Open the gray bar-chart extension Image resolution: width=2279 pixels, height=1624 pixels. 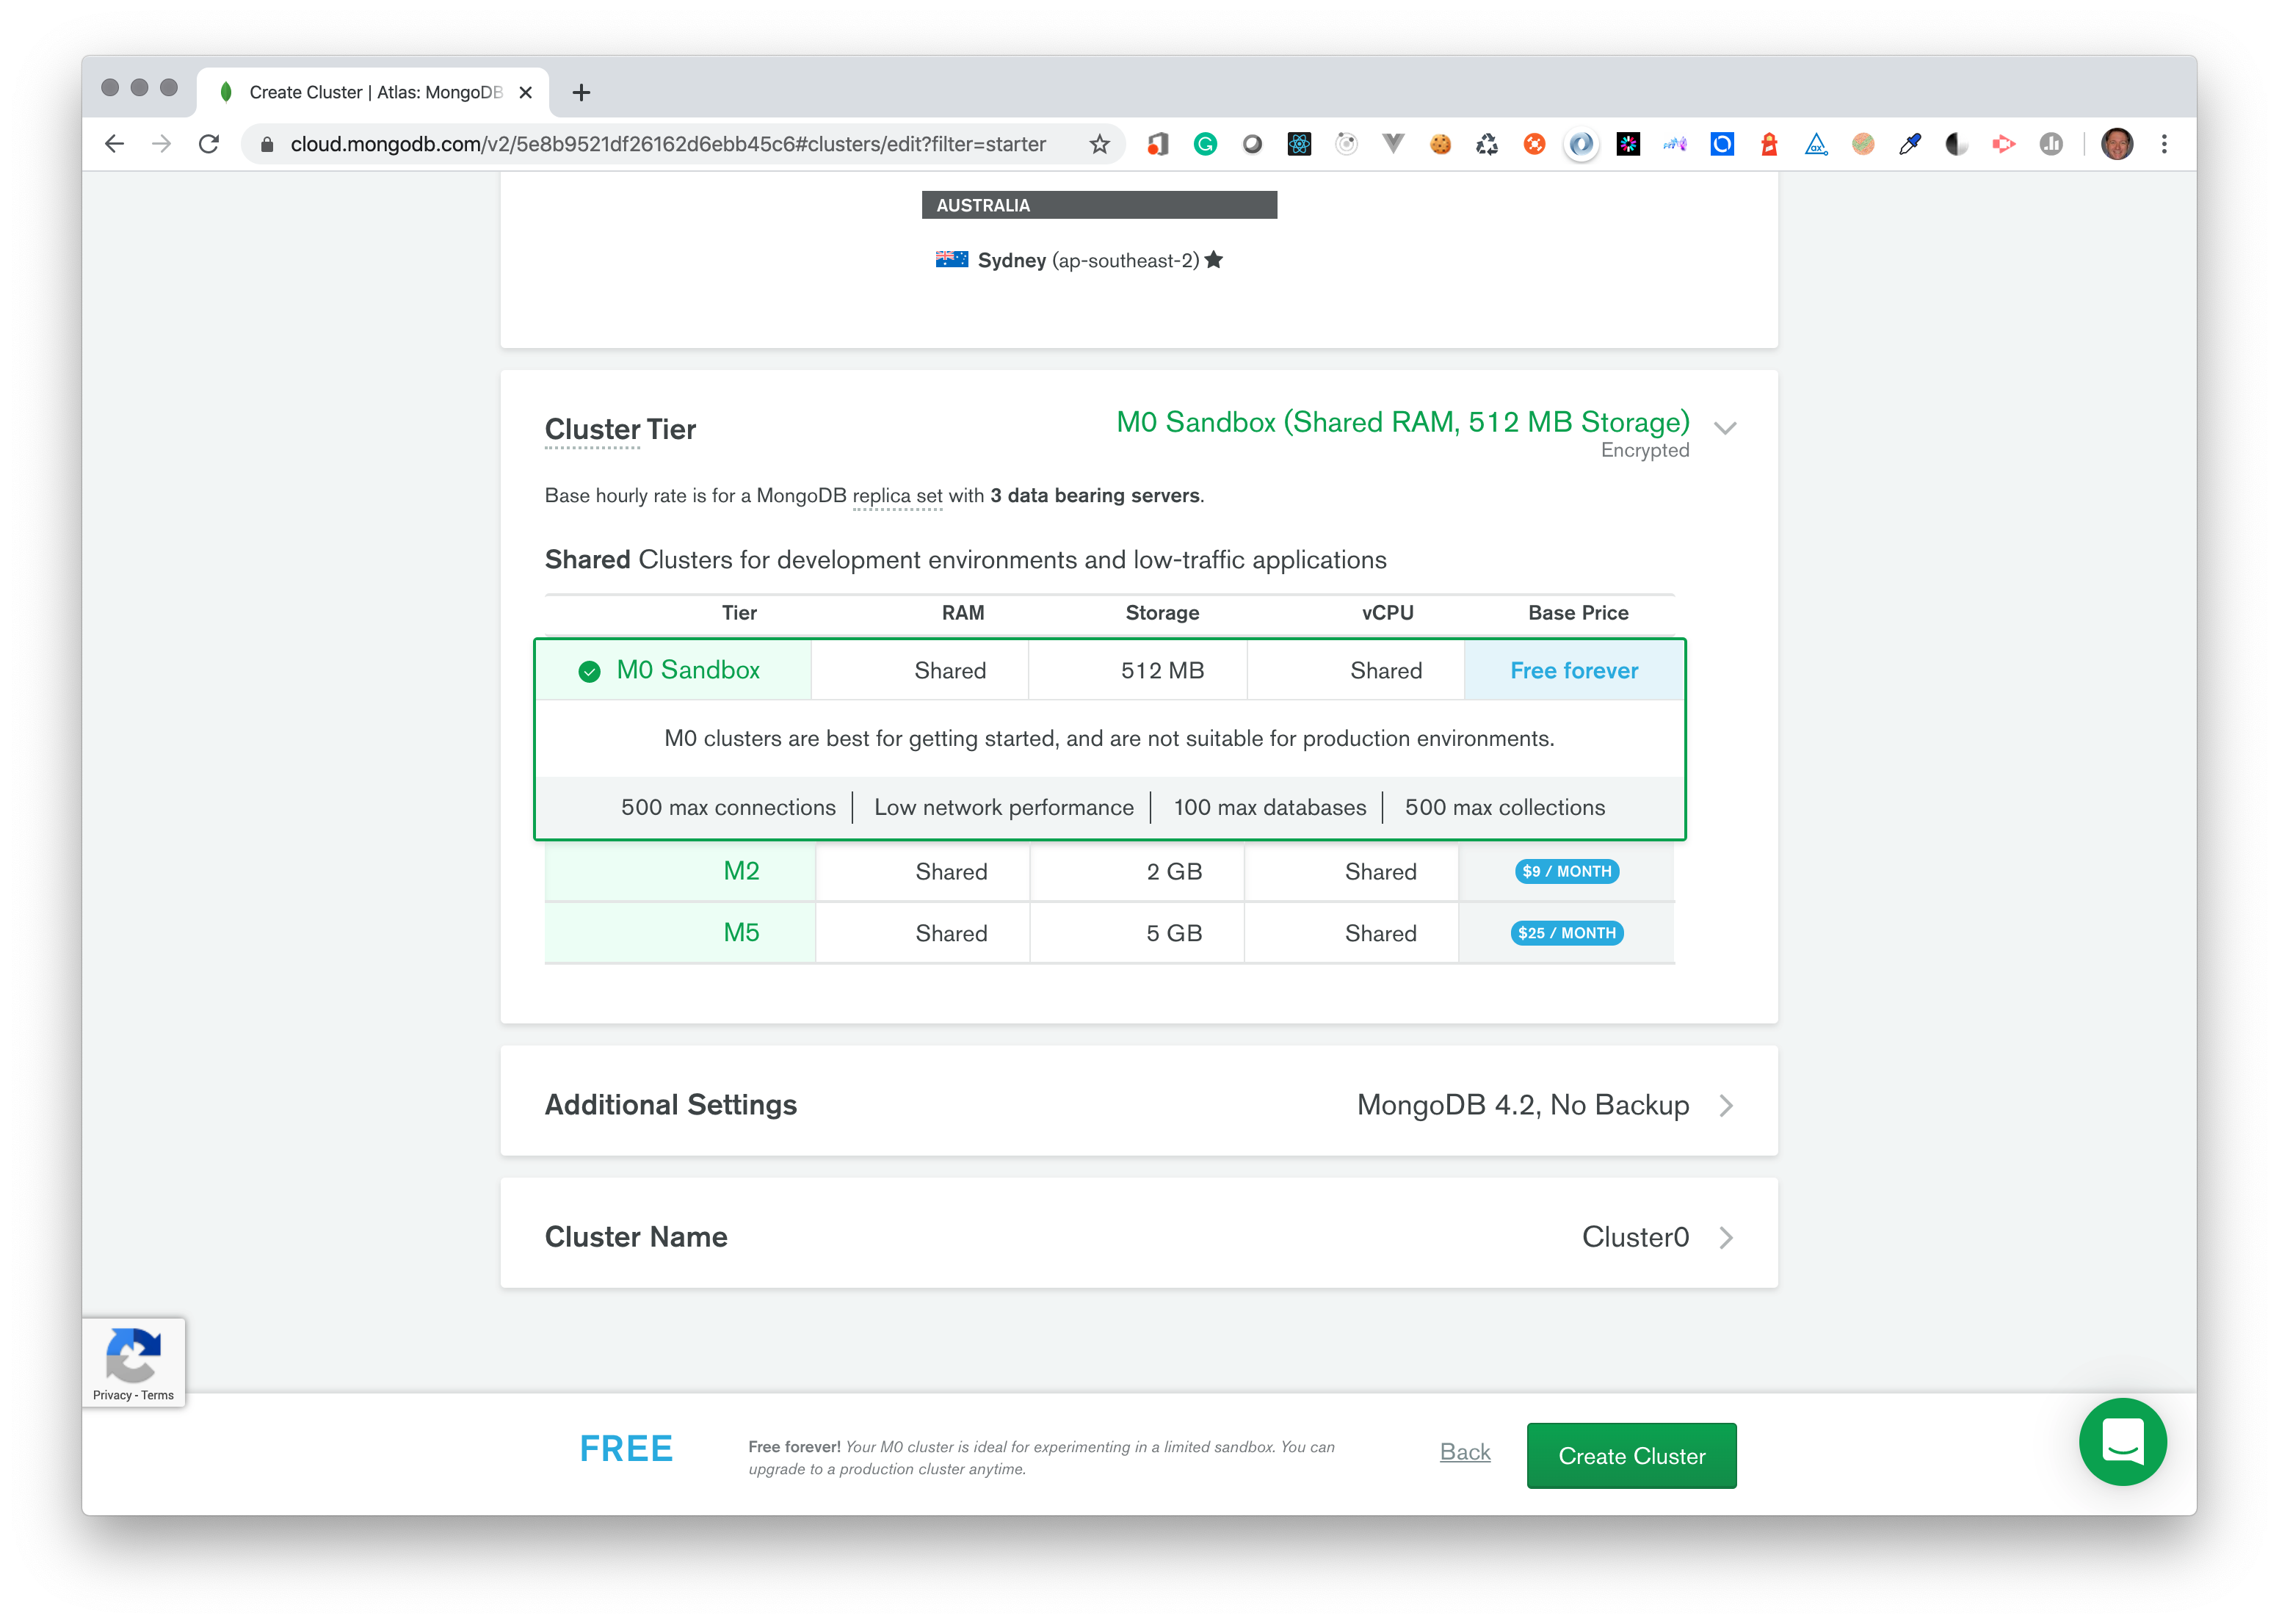pos(2051,144)
